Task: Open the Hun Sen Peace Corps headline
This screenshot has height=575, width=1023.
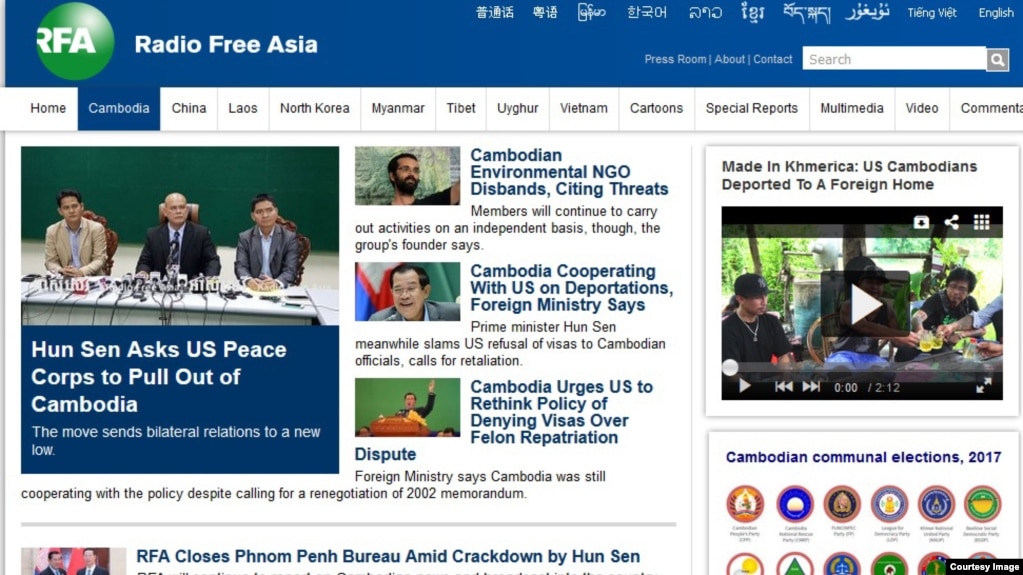Action: 159,377
